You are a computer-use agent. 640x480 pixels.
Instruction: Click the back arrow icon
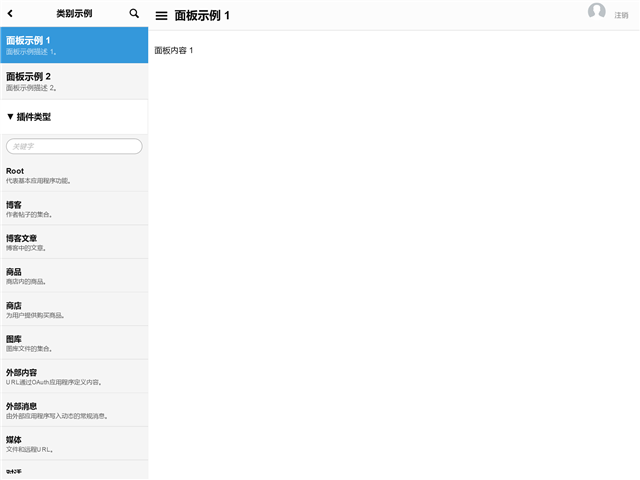[x=11, y=14]
